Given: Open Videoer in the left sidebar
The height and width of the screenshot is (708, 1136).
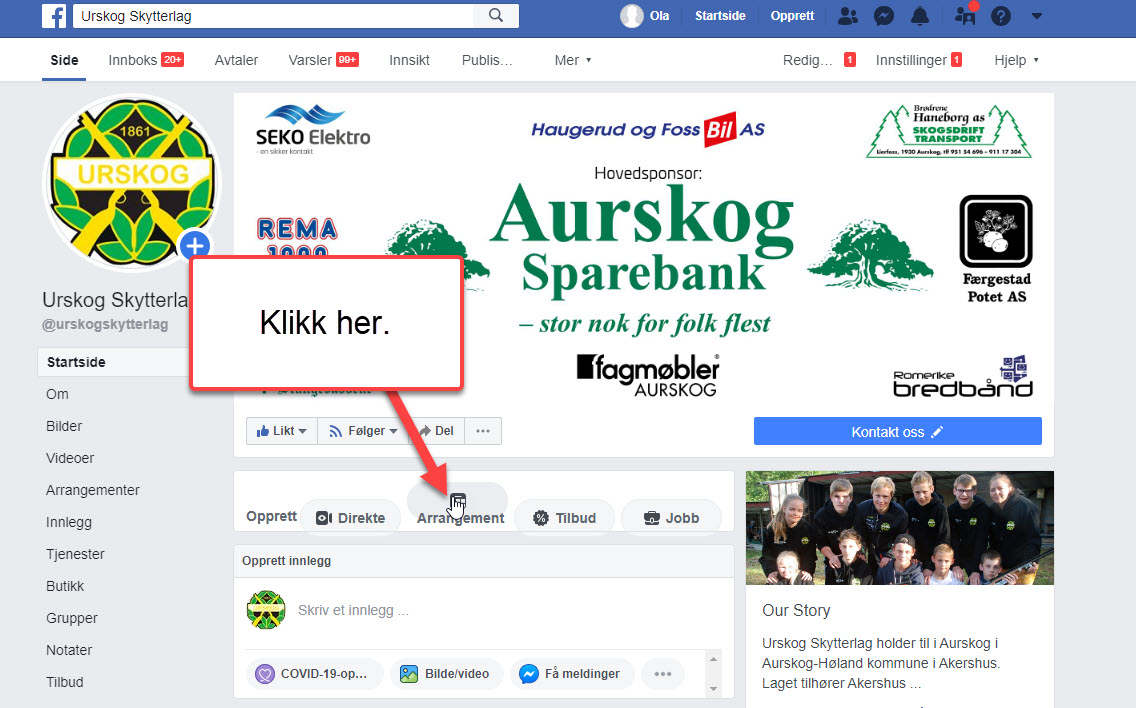Looking at the screenshot, I should click(x=70, y=458).
